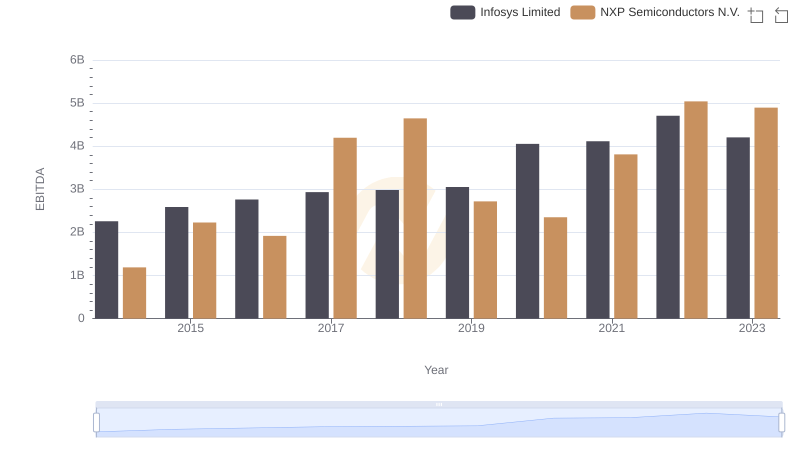The image size is (800, 461).
Task: Click the zoom reset icon in the toolbox
Action: 781,15
